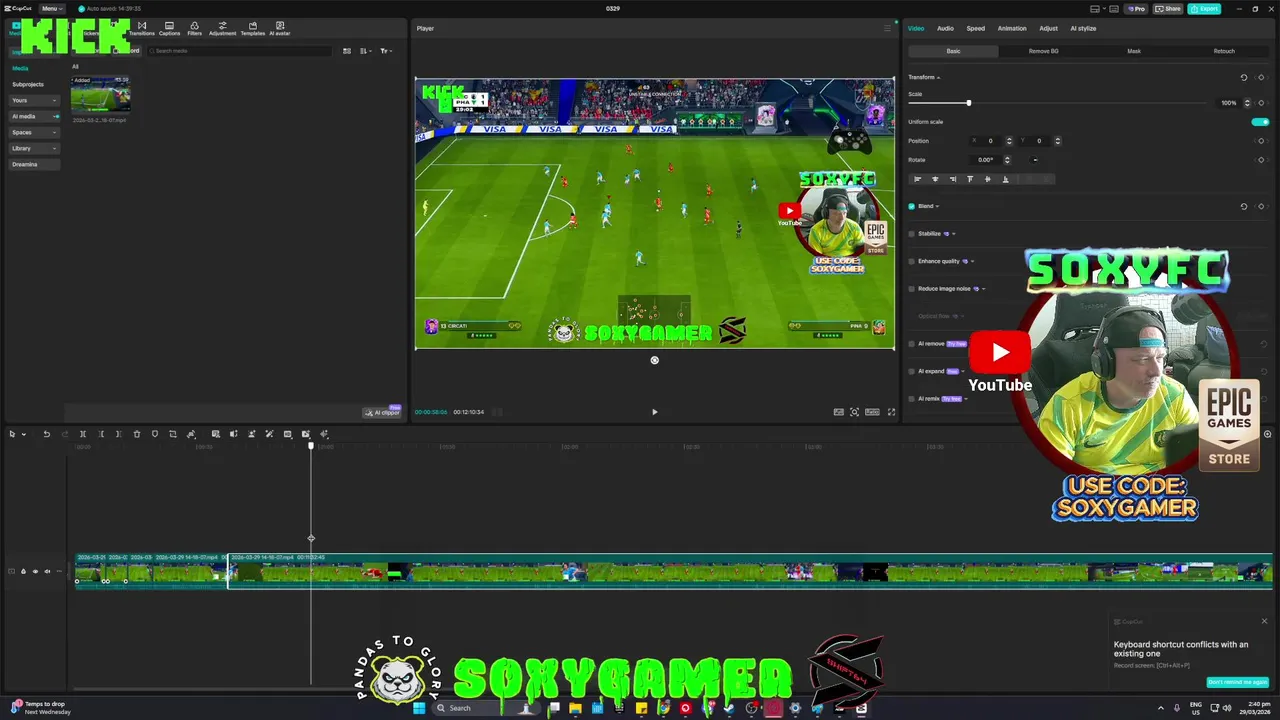
Task: Open the selection tool mode dropdown
Action: (x=23, y=434)
